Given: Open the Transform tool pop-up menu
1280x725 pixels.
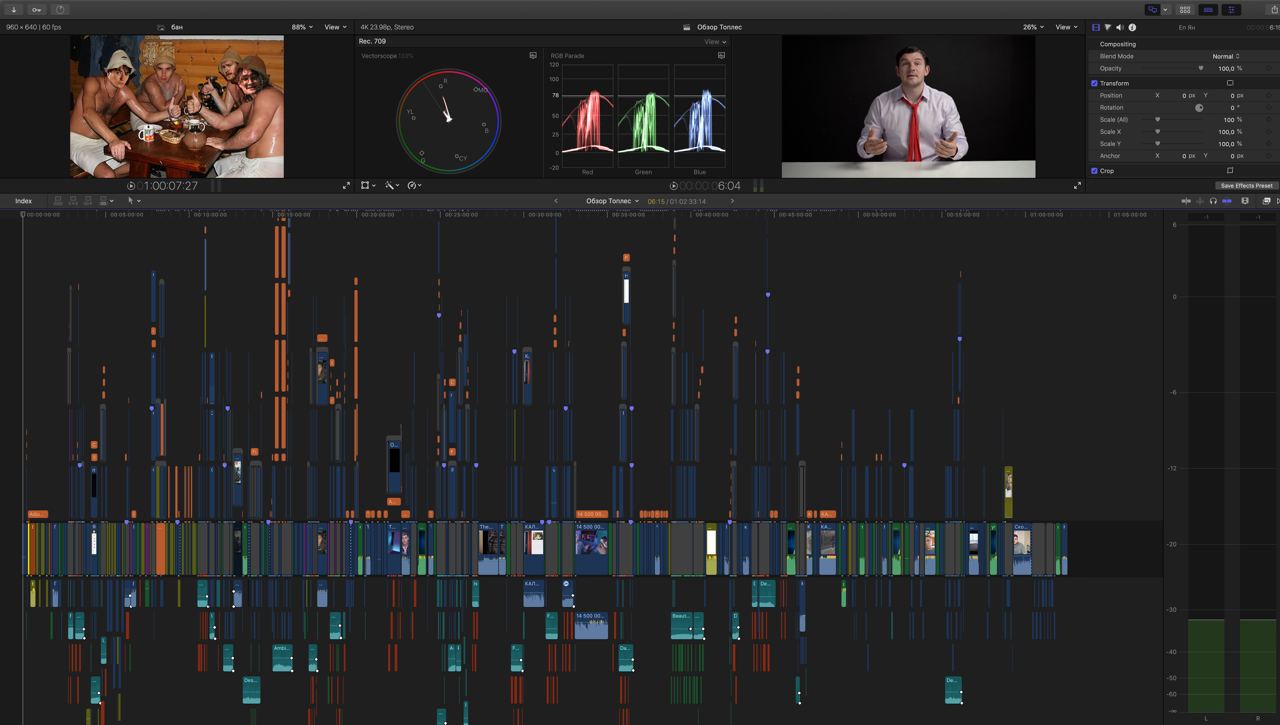Looking at the screenshot, I should tap(367, 186).
